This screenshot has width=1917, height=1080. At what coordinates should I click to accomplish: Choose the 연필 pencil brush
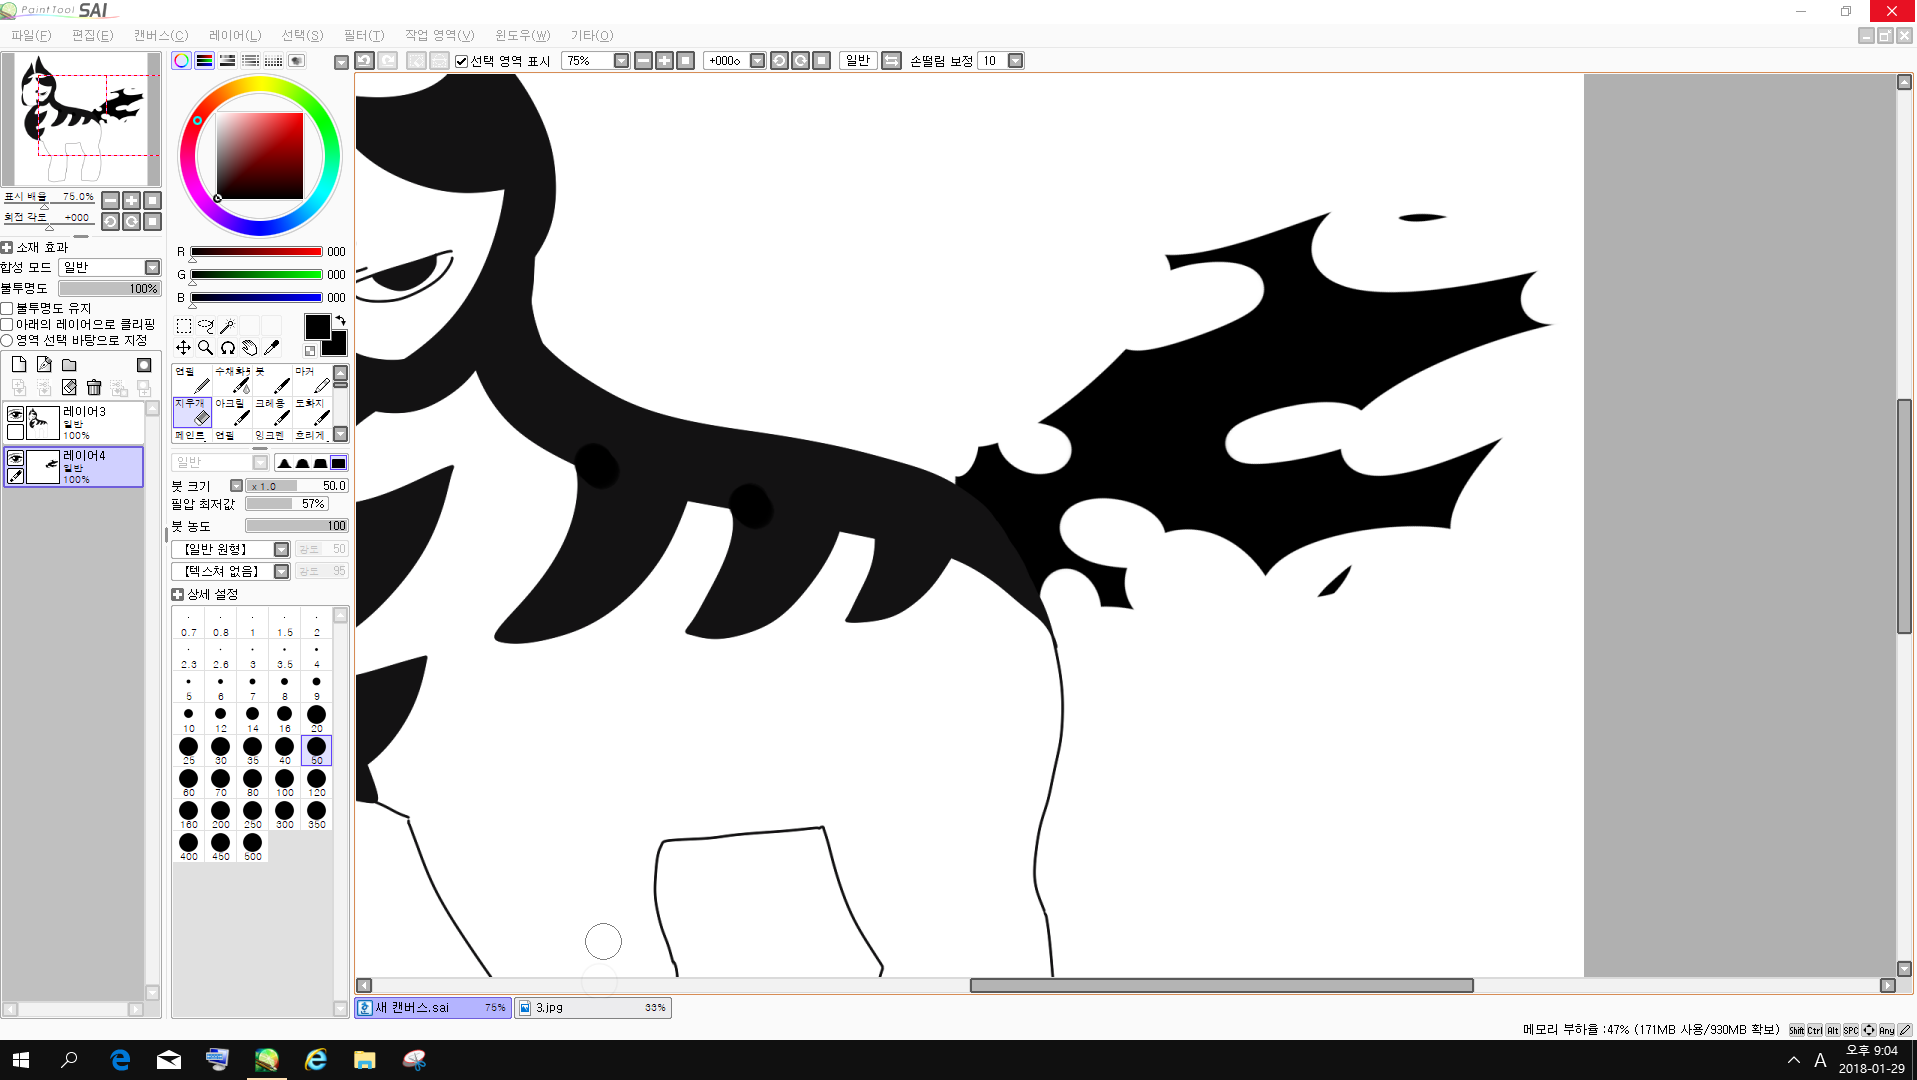click(192, 379)
